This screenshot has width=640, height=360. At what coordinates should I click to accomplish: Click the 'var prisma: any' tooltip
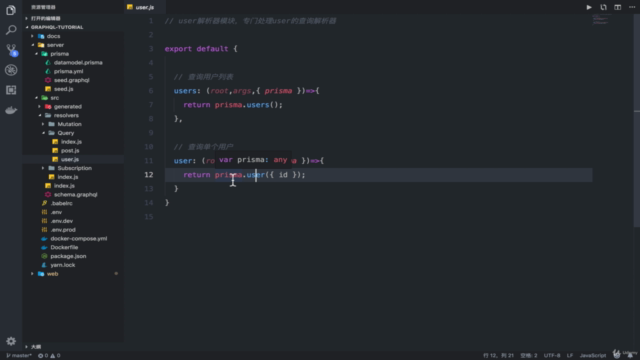(253, 160)
